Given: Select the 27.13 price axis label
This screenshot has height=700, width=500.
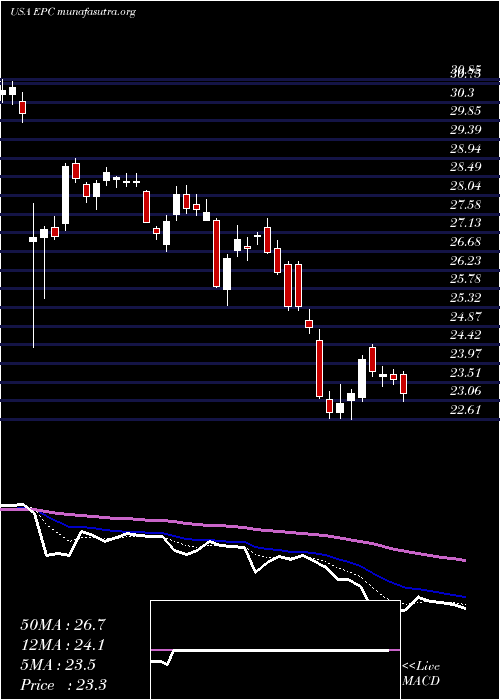Looking at the screenshot, I should tap(466, 223).
